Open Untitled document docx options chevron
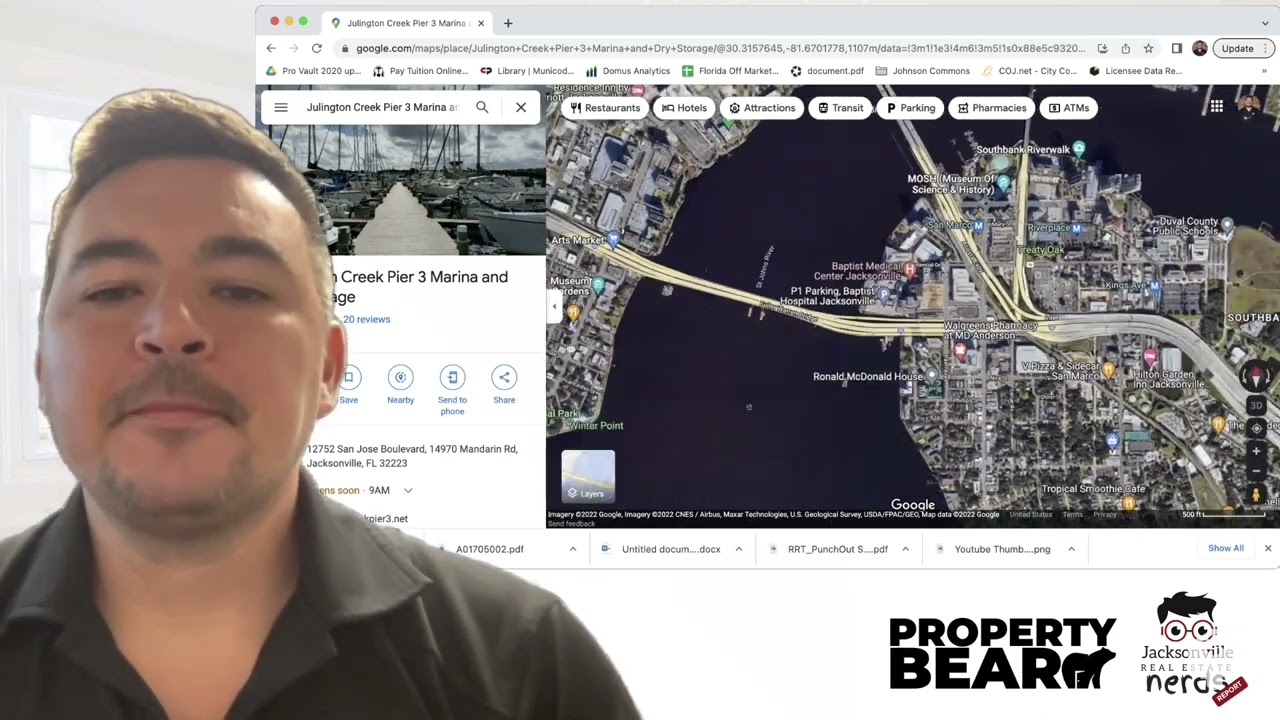1280x720 pixels. tap(739, 549)
